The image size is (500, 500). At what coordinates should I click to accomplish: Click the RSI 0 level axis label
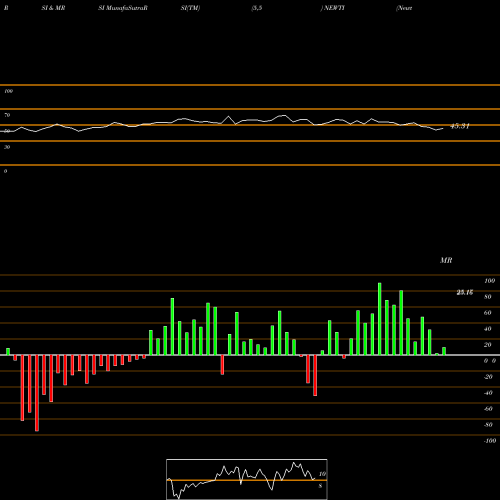coord(5,171)
